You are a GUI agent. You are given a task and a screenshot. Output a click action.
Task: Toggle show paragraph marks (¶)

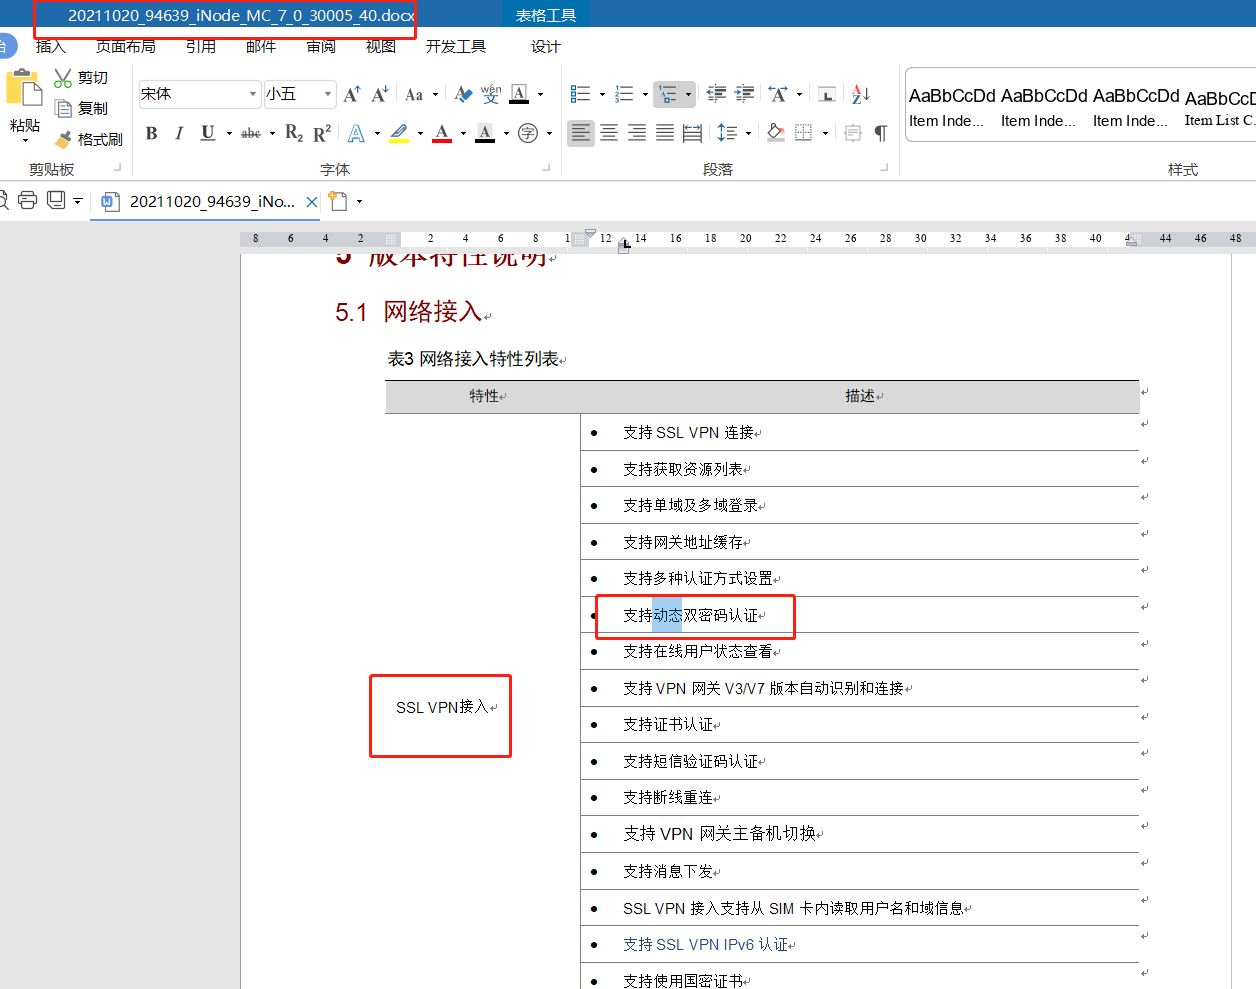(x=880, y=133)
